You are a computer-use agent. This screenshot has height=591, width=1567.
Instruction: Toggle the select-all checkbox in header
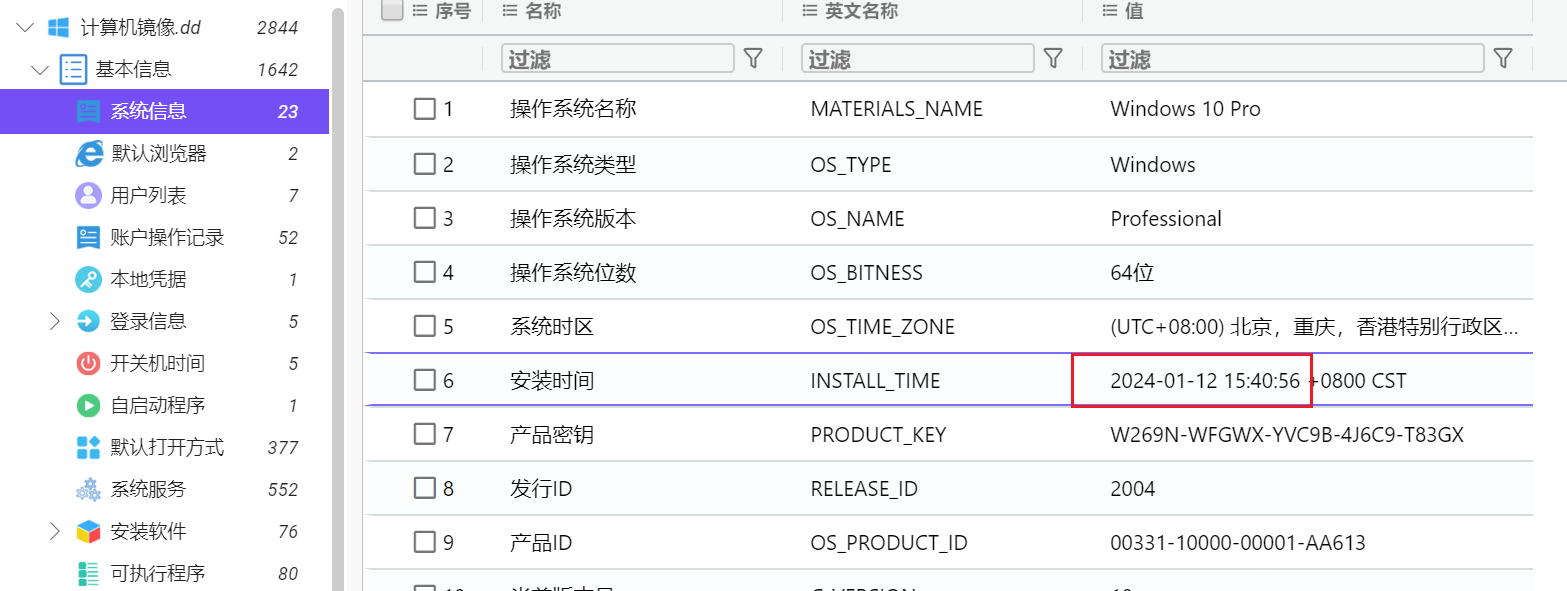click(x=393, y=10)
